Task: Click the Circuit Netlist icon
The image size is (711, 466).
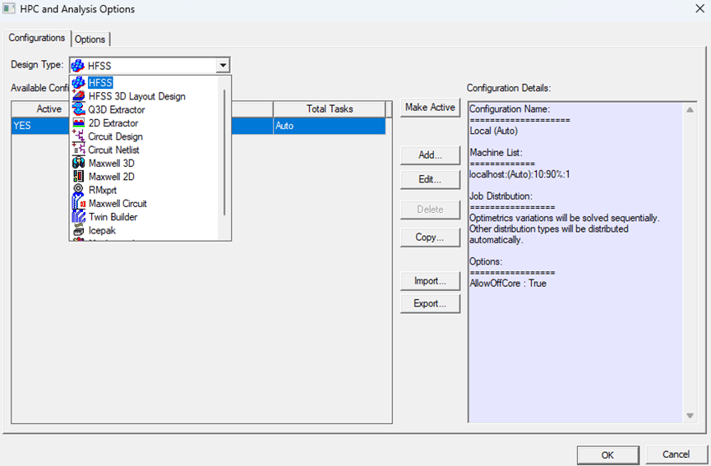Action: pyautogui.click(x=78, y=150)
